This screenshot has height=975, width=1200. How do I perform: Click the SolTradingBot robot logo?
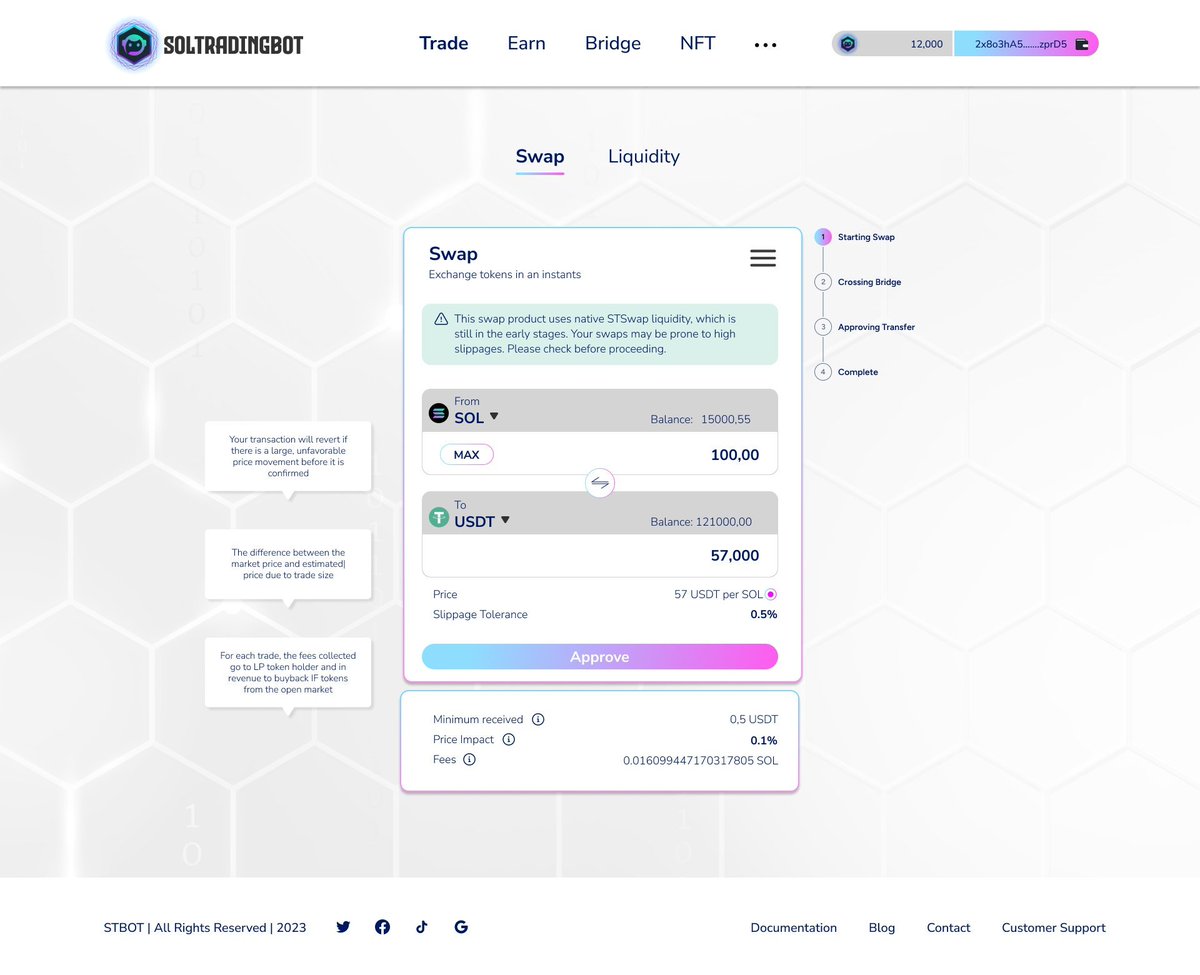(133, 44)
